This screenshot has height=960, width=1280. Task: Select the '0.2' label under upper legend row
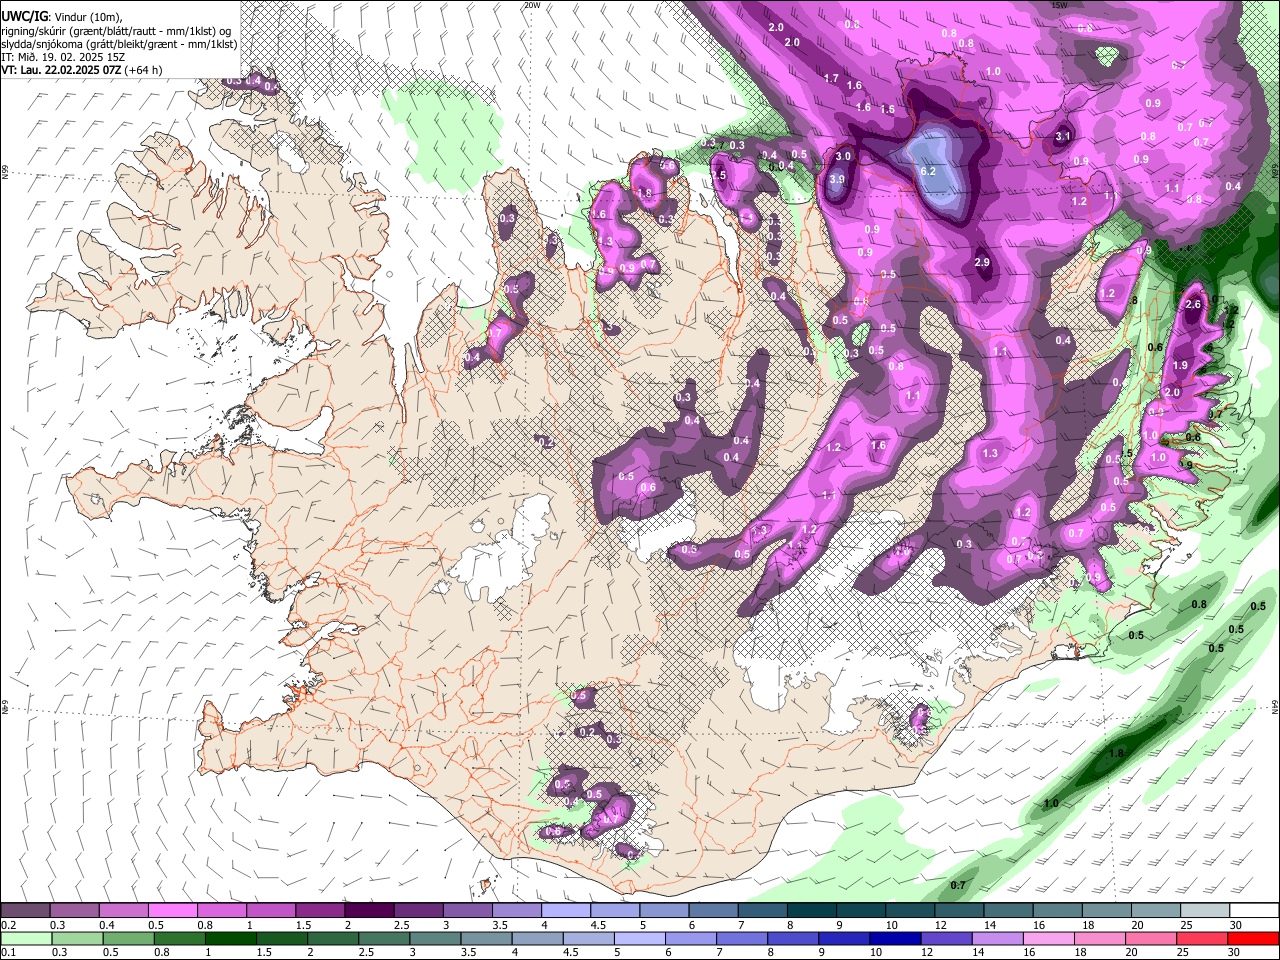pyautogui.click(x=8, y=925)
